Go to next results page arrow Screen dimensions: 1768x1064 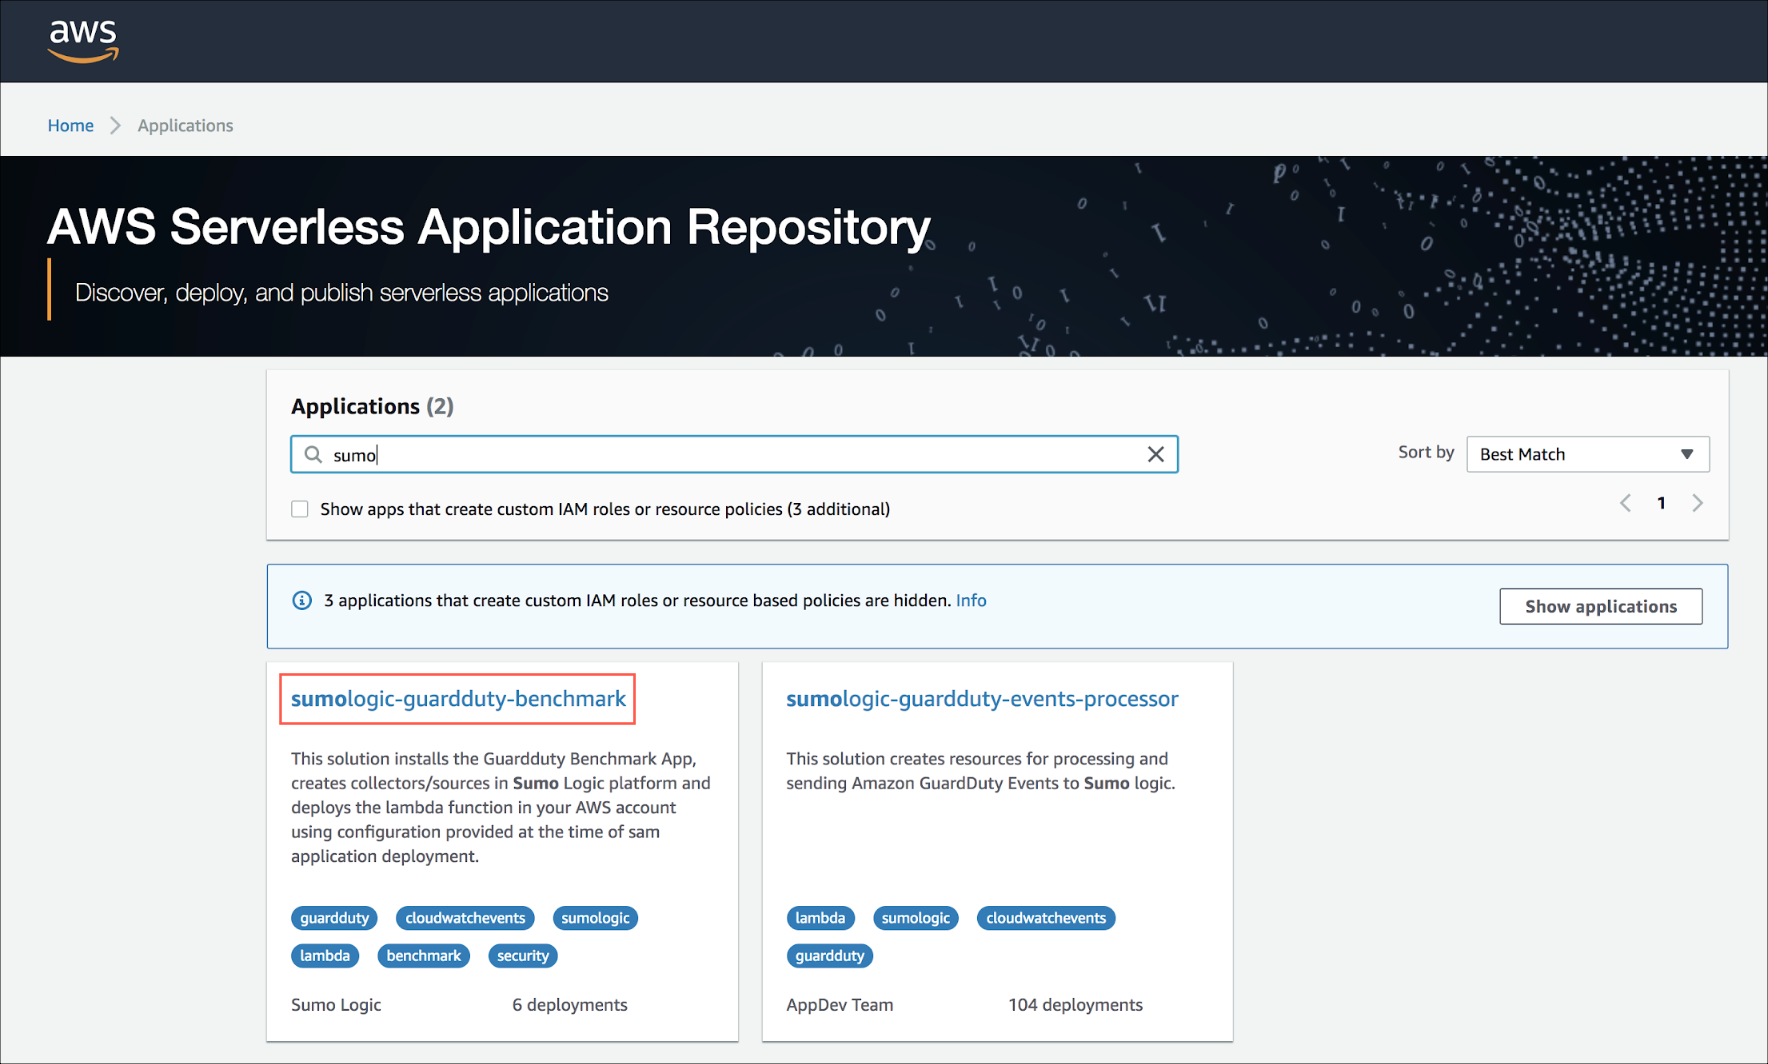click(x=1697, y=503)
